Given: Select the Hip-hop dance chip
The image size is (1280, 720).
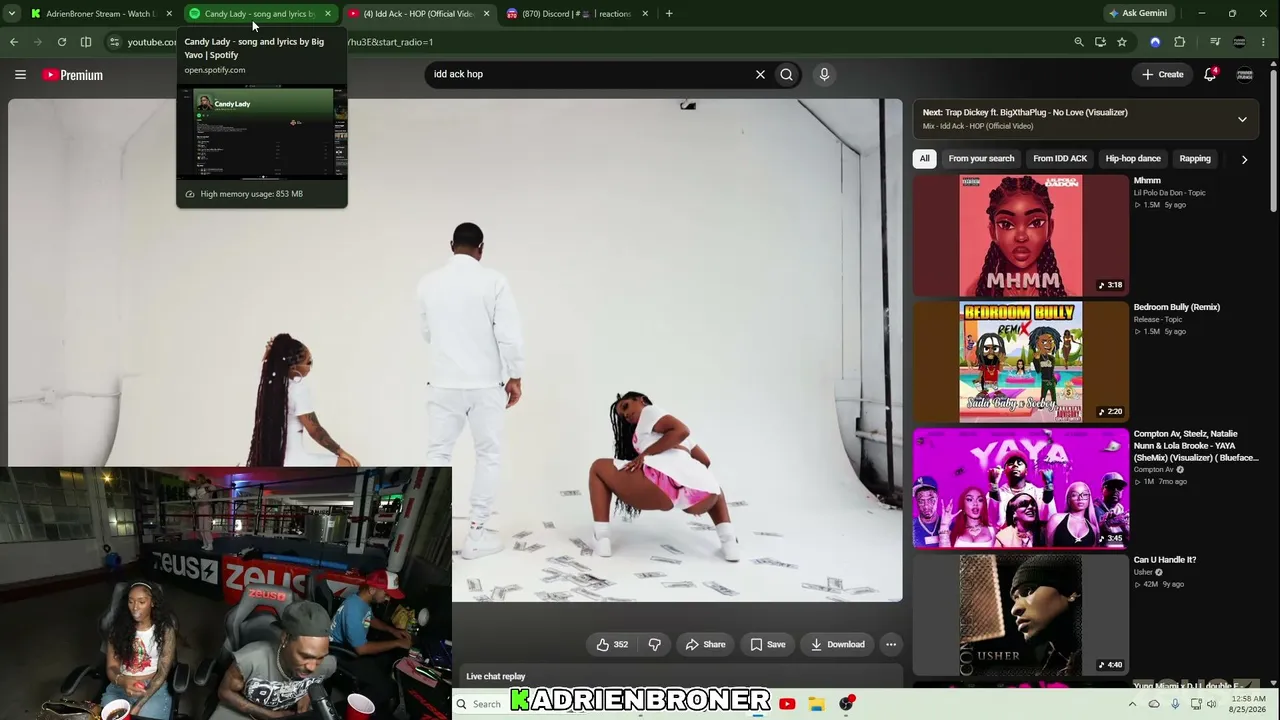Looking at the screenshot, I should coord(1133,158).
